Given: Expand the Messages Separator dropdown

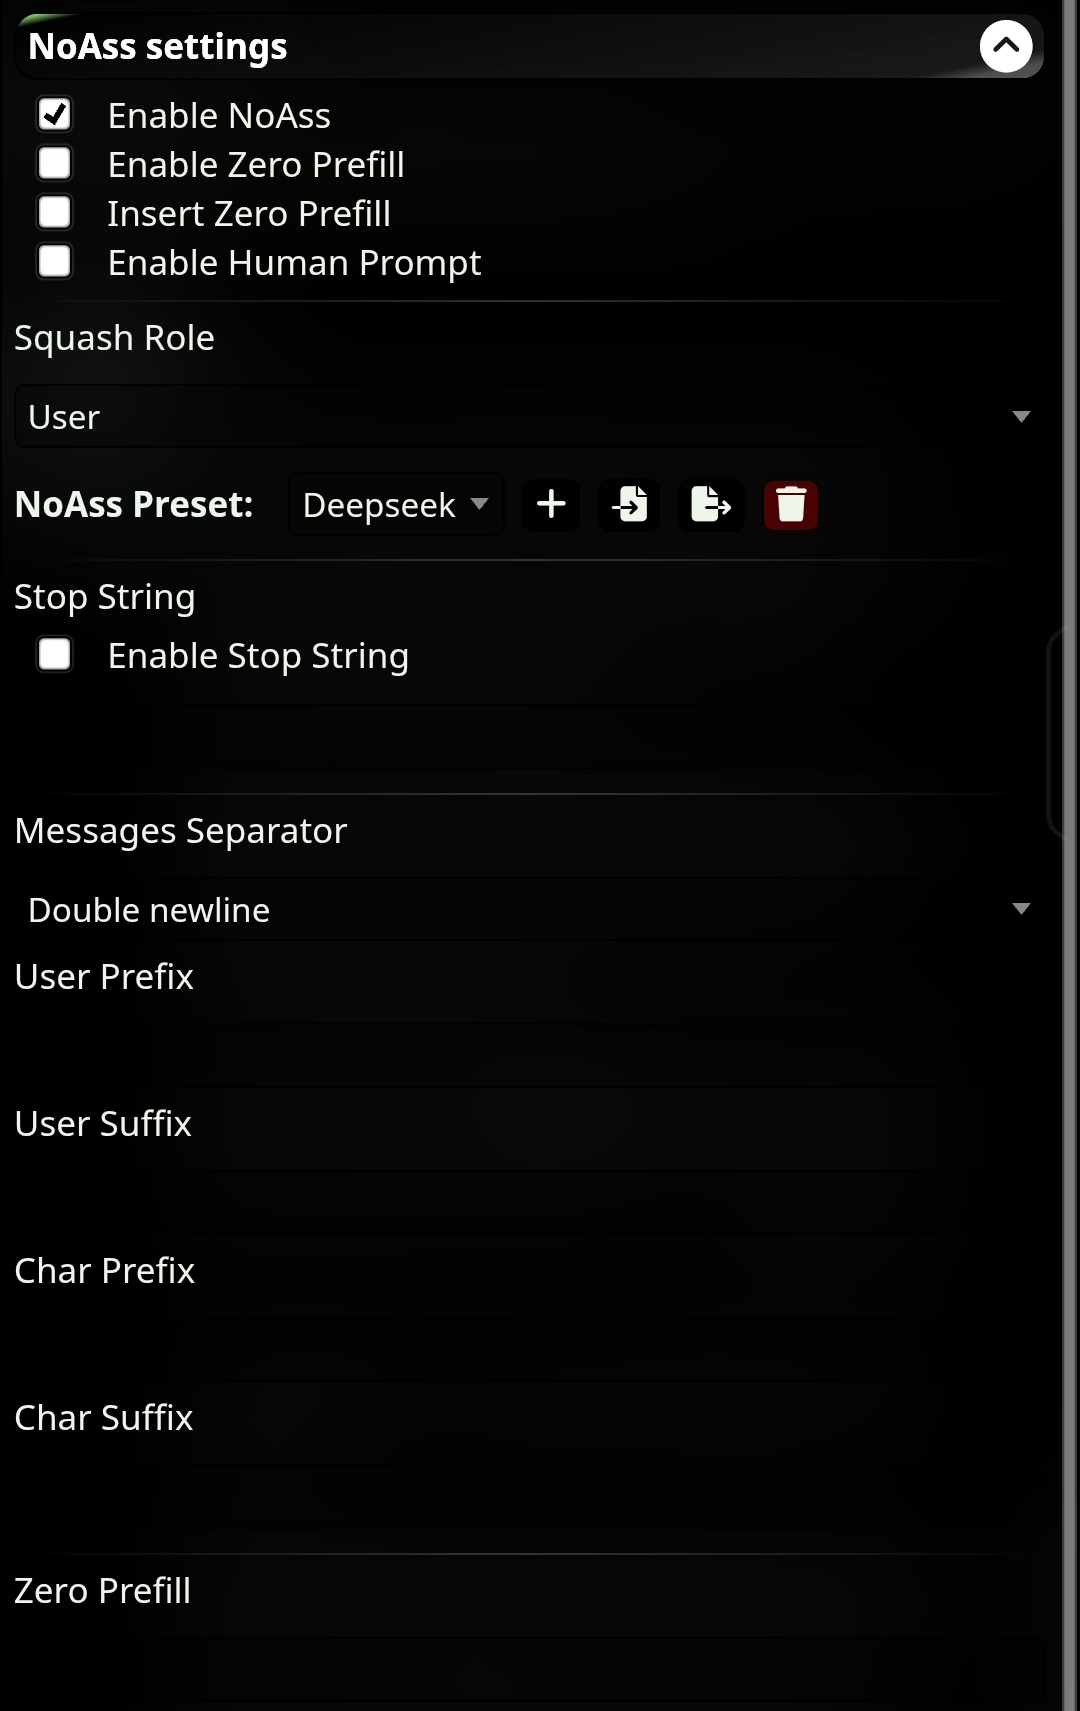Looking at the screenshot, I should pyautogui.click(x=526, y=909).
